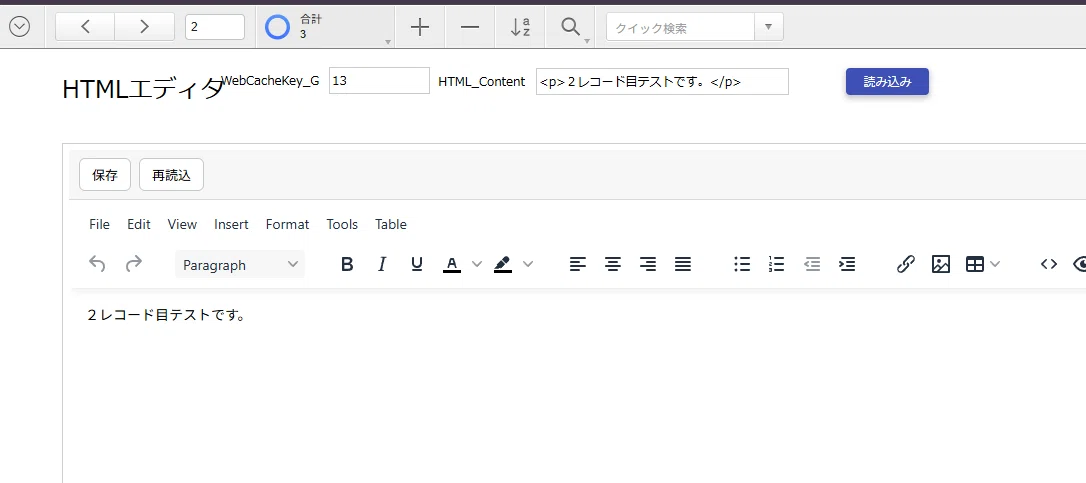
Task: Click the editor text ２レコード目テストです。
Action: click(166, 315)
